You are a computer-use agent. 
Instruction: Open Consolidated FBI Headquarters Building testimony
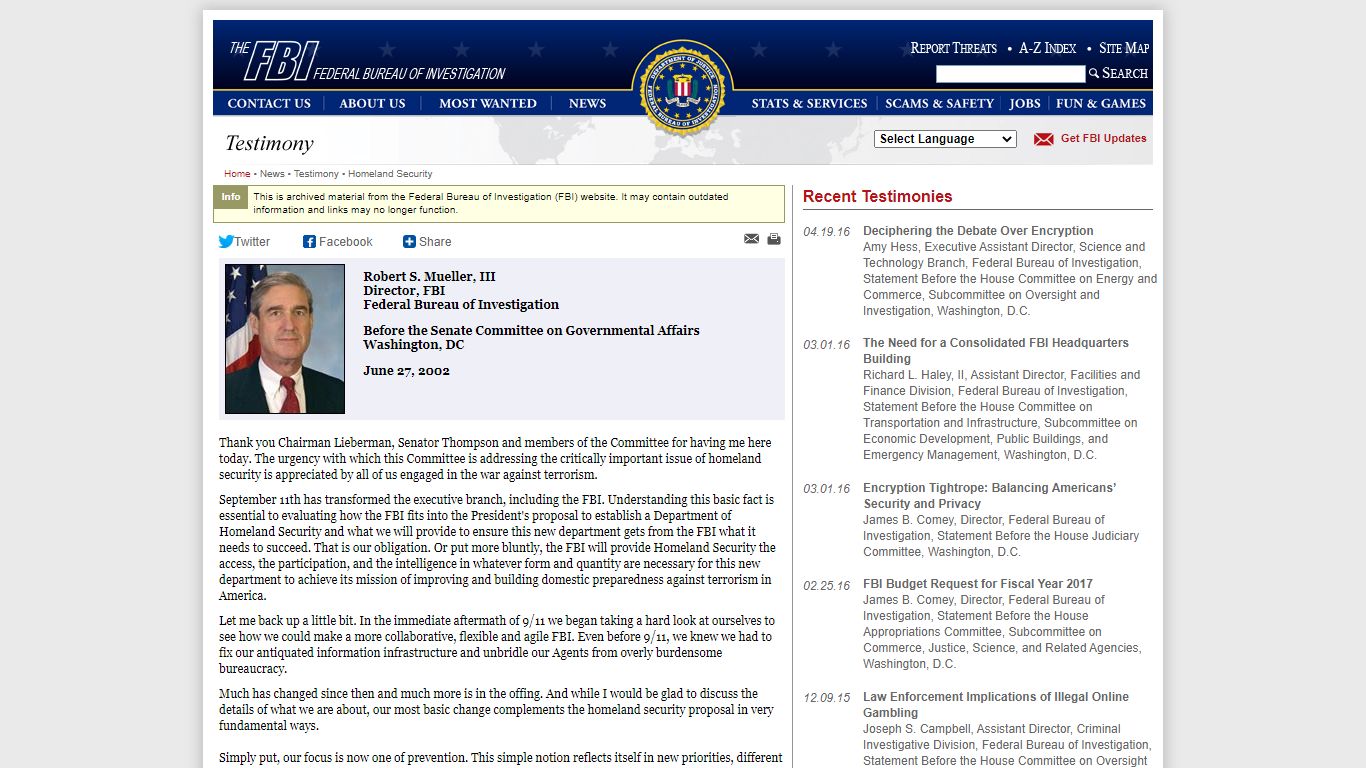click(x=996, y=351)
